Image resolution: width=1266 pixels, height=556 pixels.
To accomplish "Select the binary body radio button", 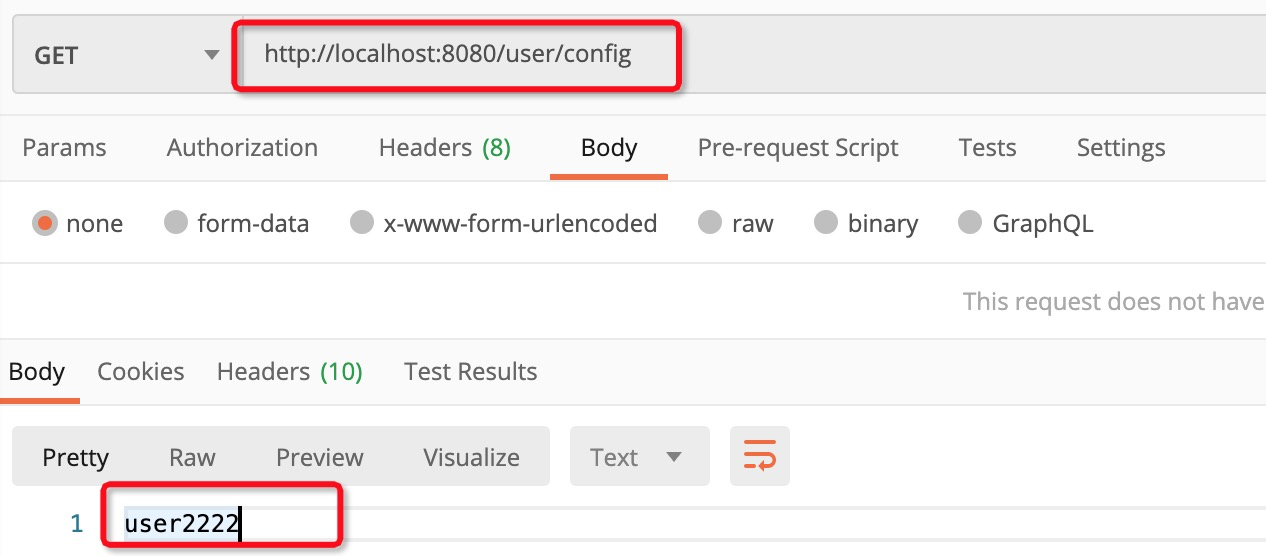I will 826,223.
